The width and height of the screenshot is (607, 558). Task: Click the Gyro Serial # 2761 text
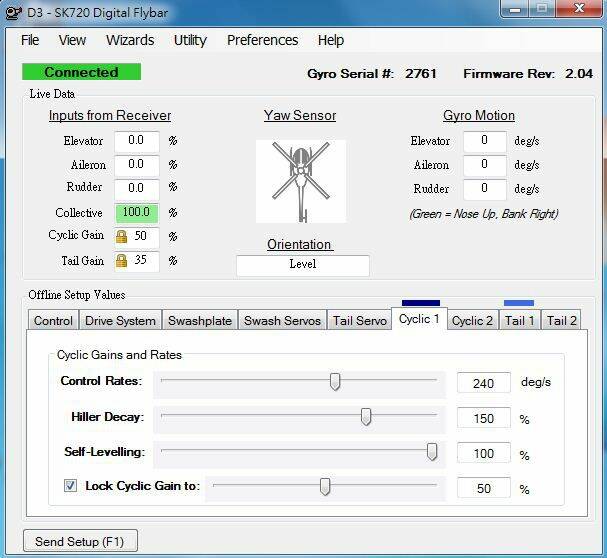(x=372, y=74)
